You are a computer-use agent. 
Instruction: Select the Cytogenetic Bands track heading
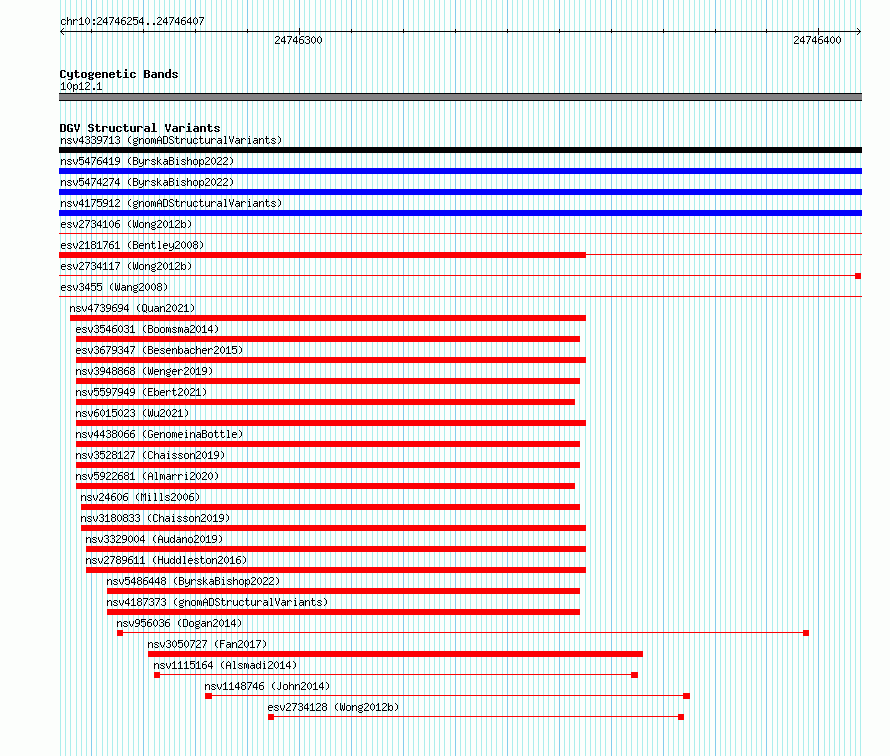119,74
